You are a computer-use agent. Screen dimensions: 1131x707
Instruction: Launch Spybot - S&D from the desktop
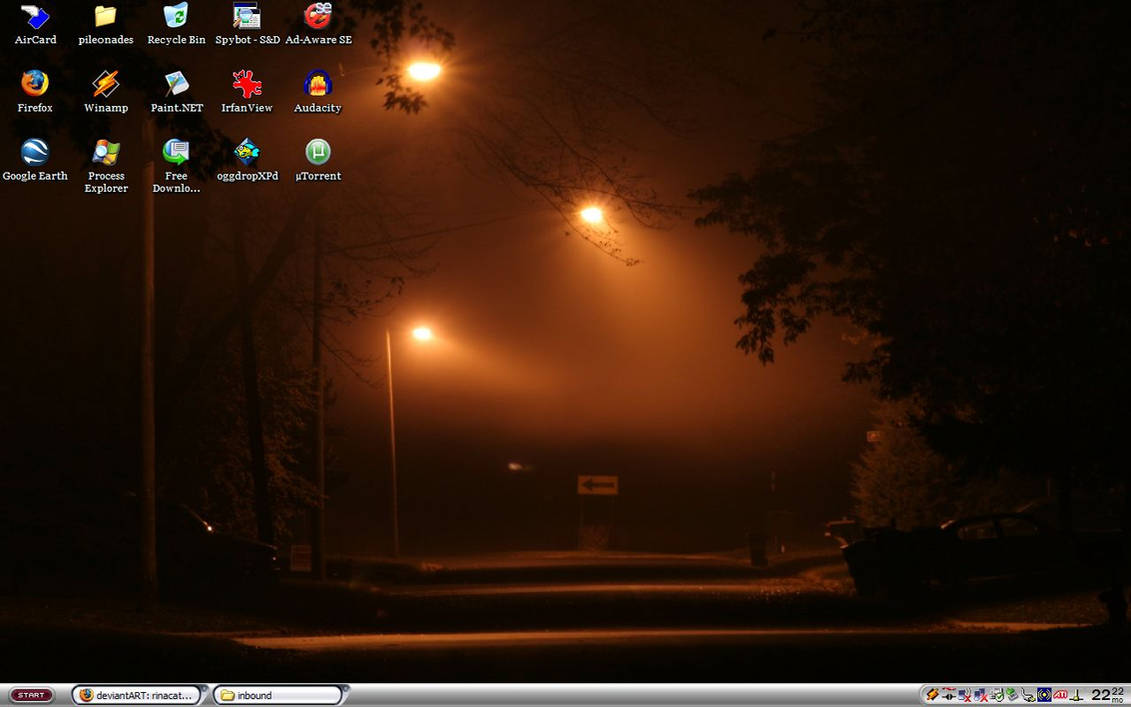(247, 25)
